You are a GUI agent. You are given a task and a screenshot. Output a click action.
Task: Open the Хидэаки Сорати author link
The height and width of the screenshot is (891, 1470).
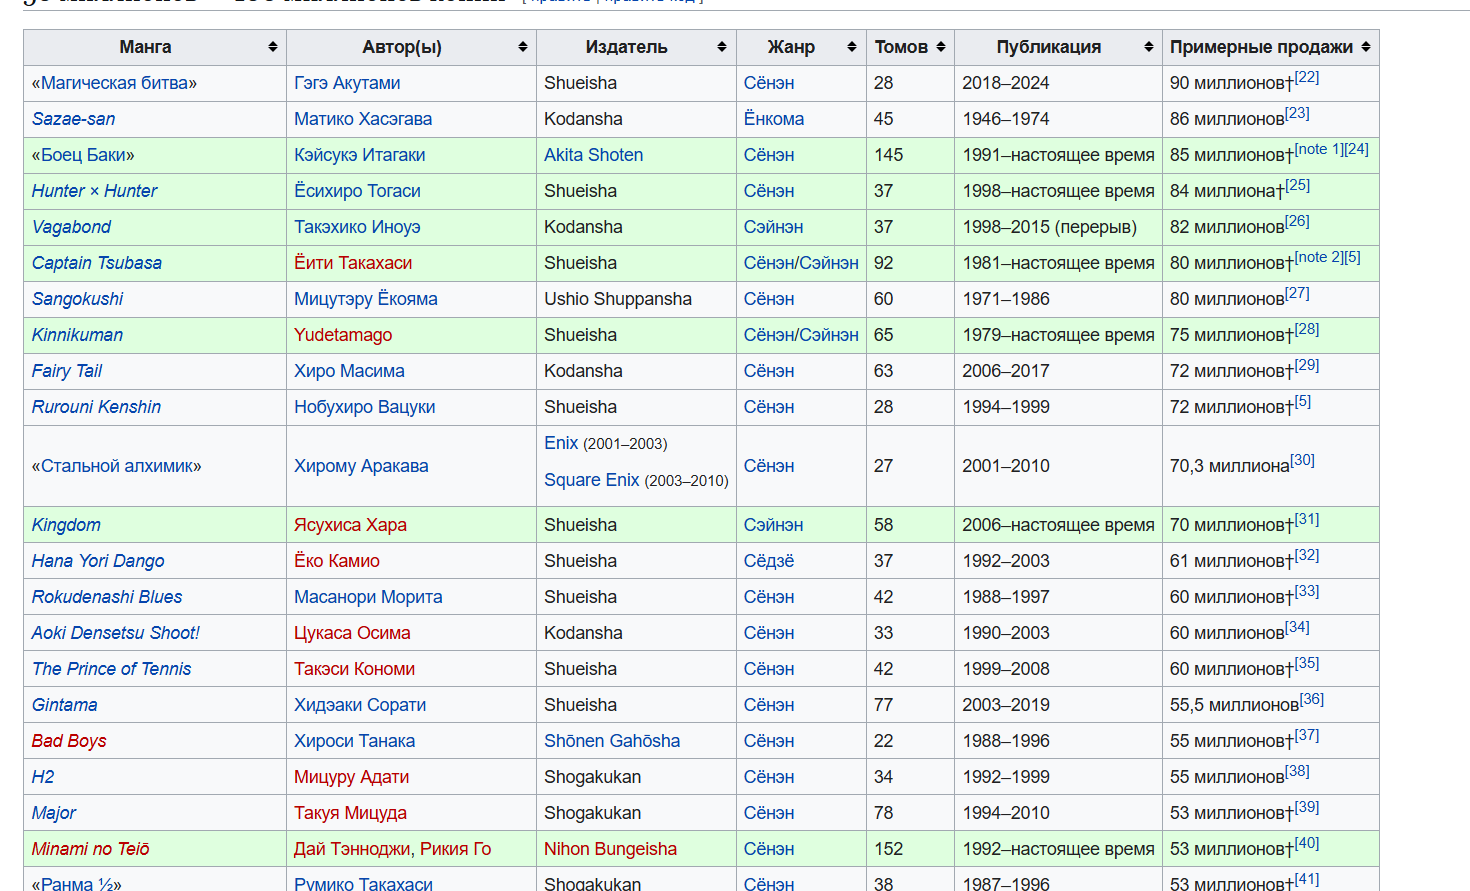pos(360,705)
